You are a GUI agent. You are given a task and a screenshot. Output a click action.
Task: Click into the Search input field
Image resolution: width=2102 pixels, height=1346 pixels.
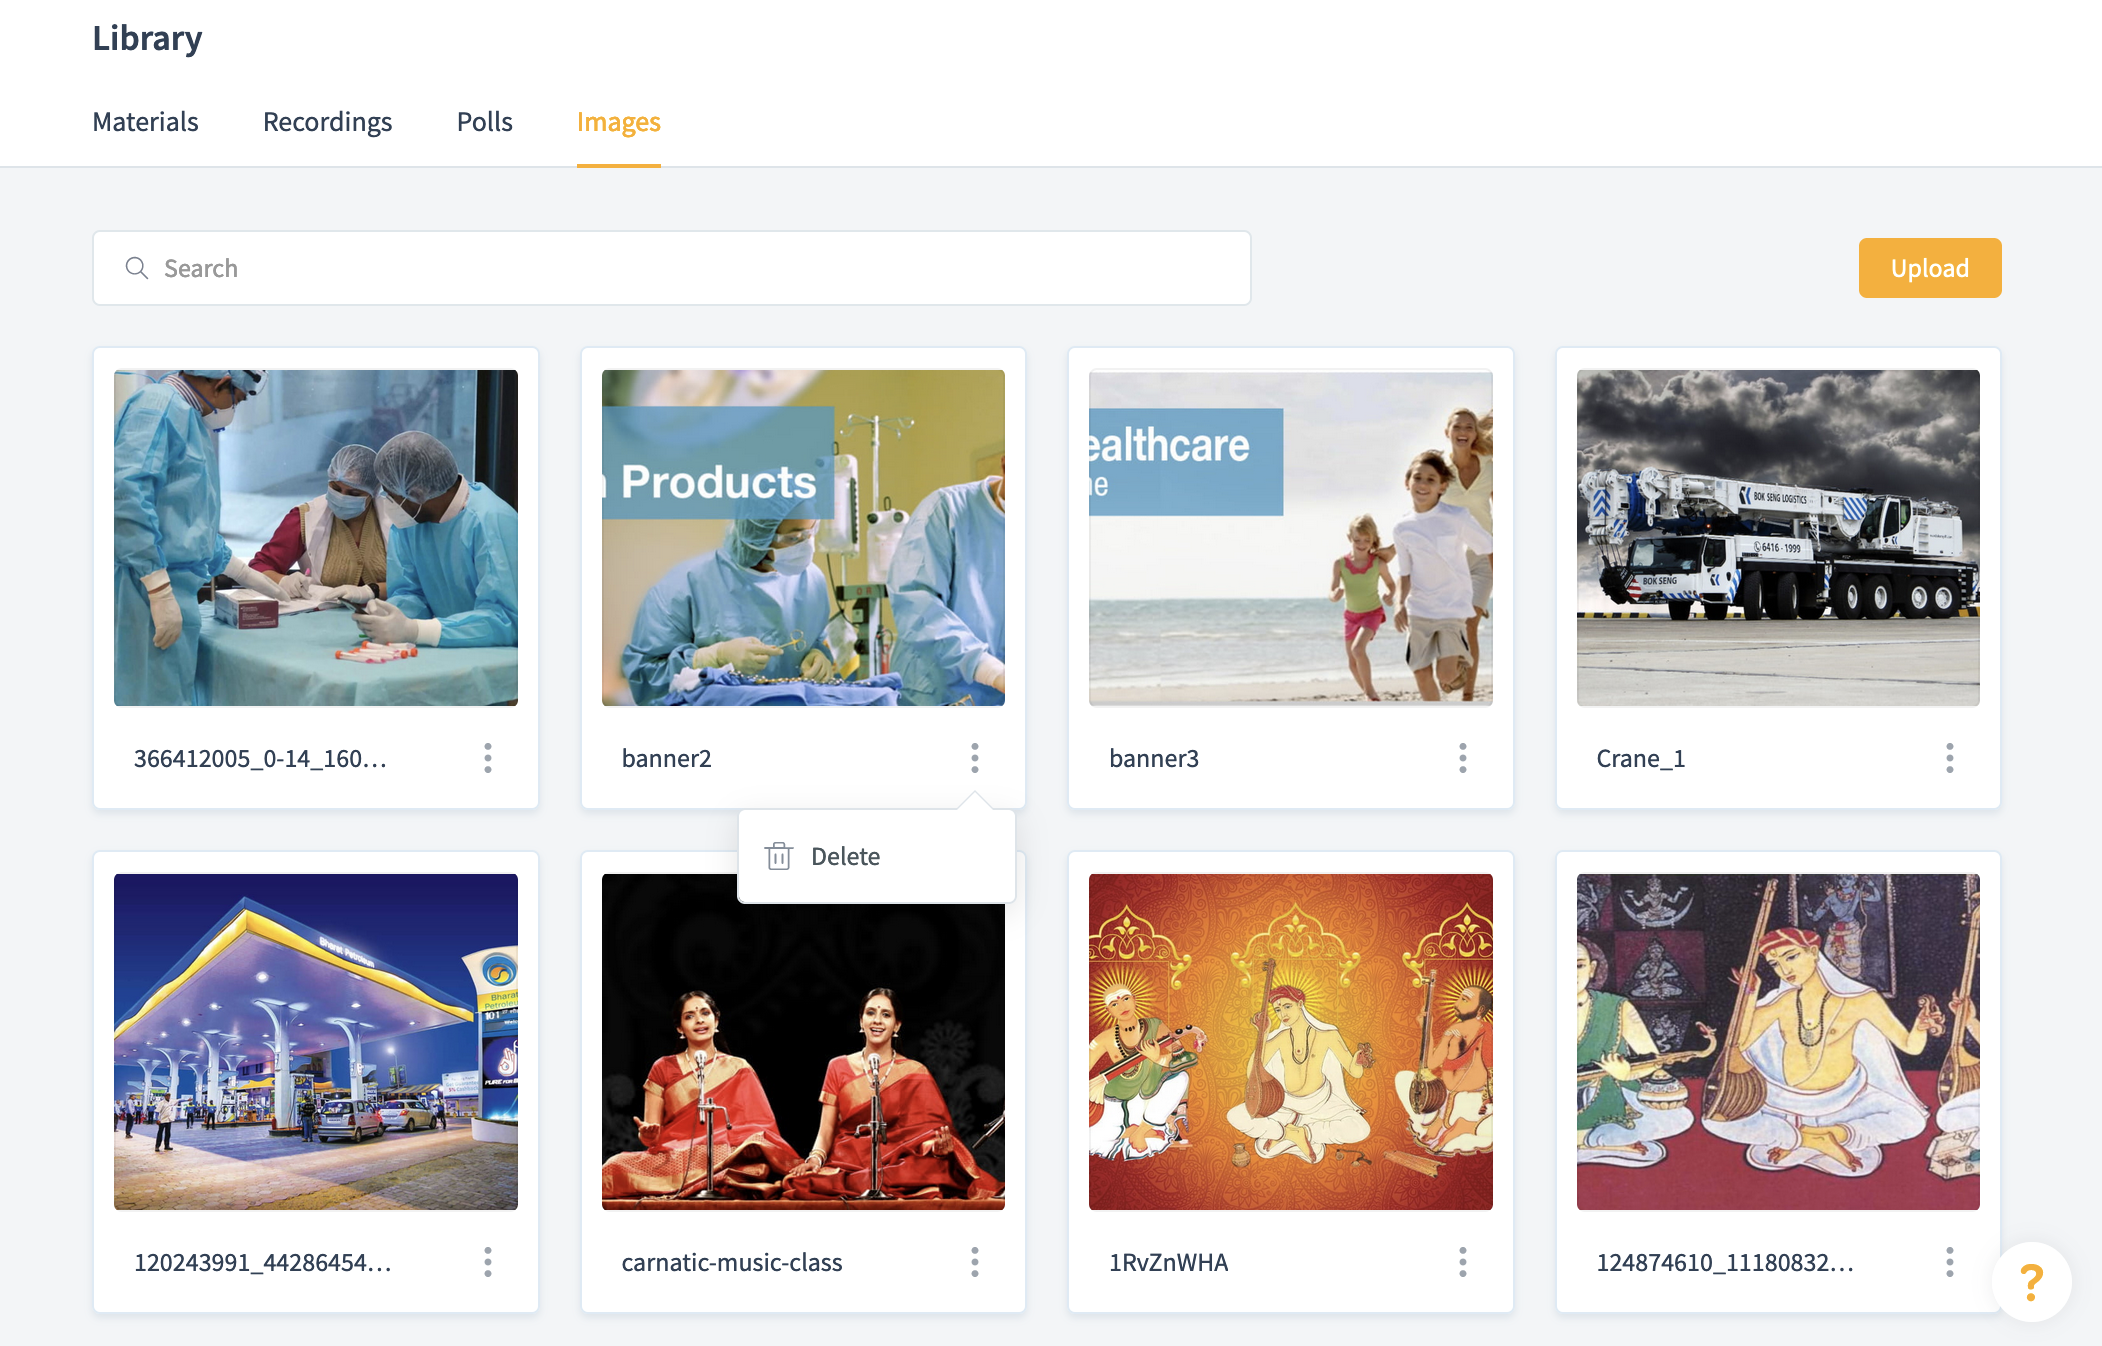click(670, 268)
